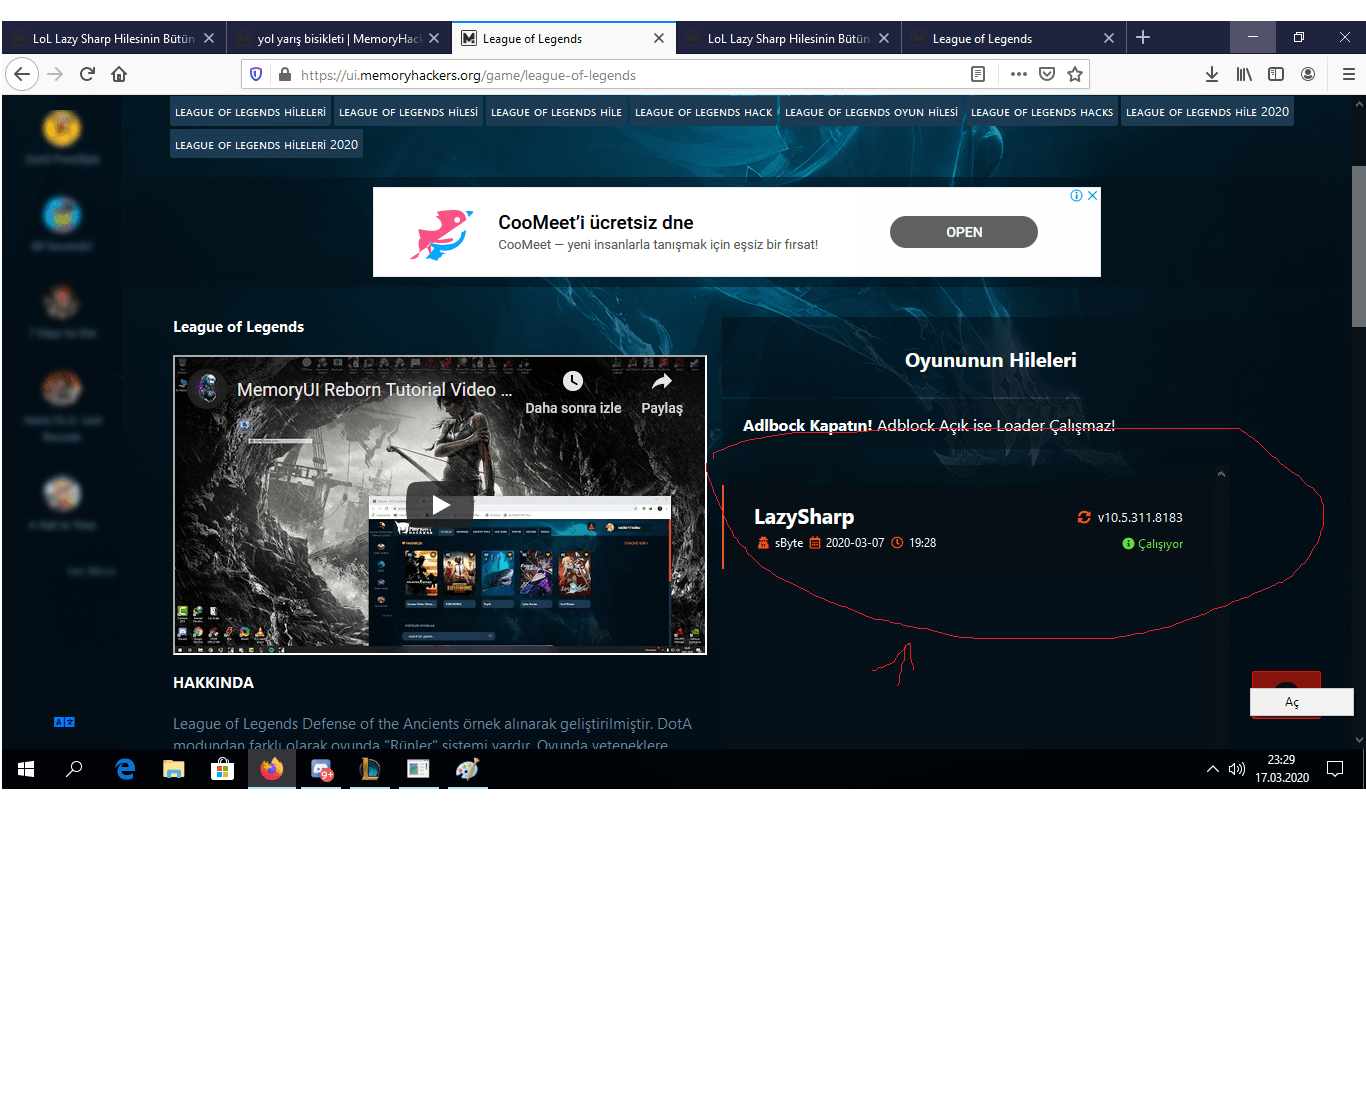Open League of Legends client taskbar icon
Screen dimensions: 1366x1108
point(370,769)
